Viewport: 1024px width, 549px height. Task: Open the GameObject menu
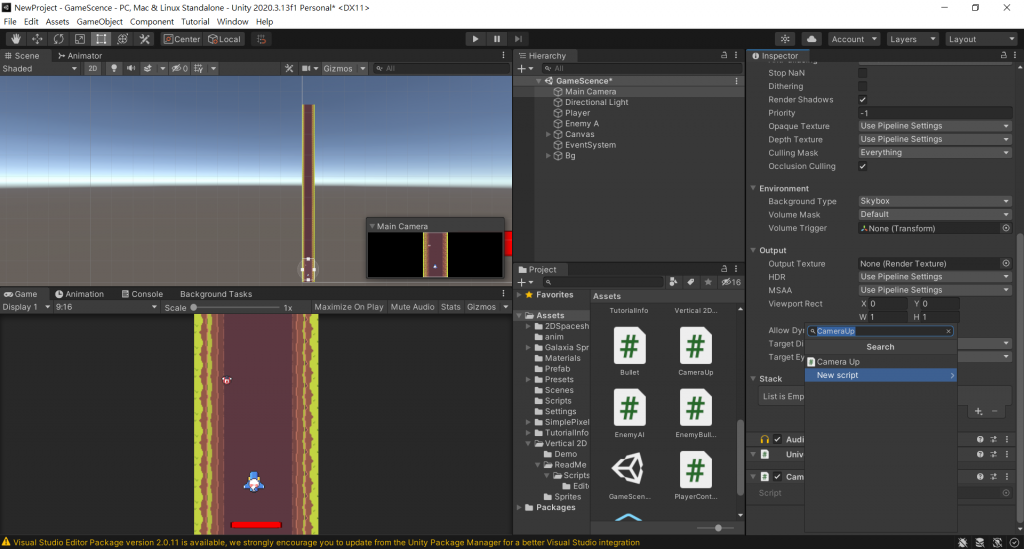click(99, 21)
